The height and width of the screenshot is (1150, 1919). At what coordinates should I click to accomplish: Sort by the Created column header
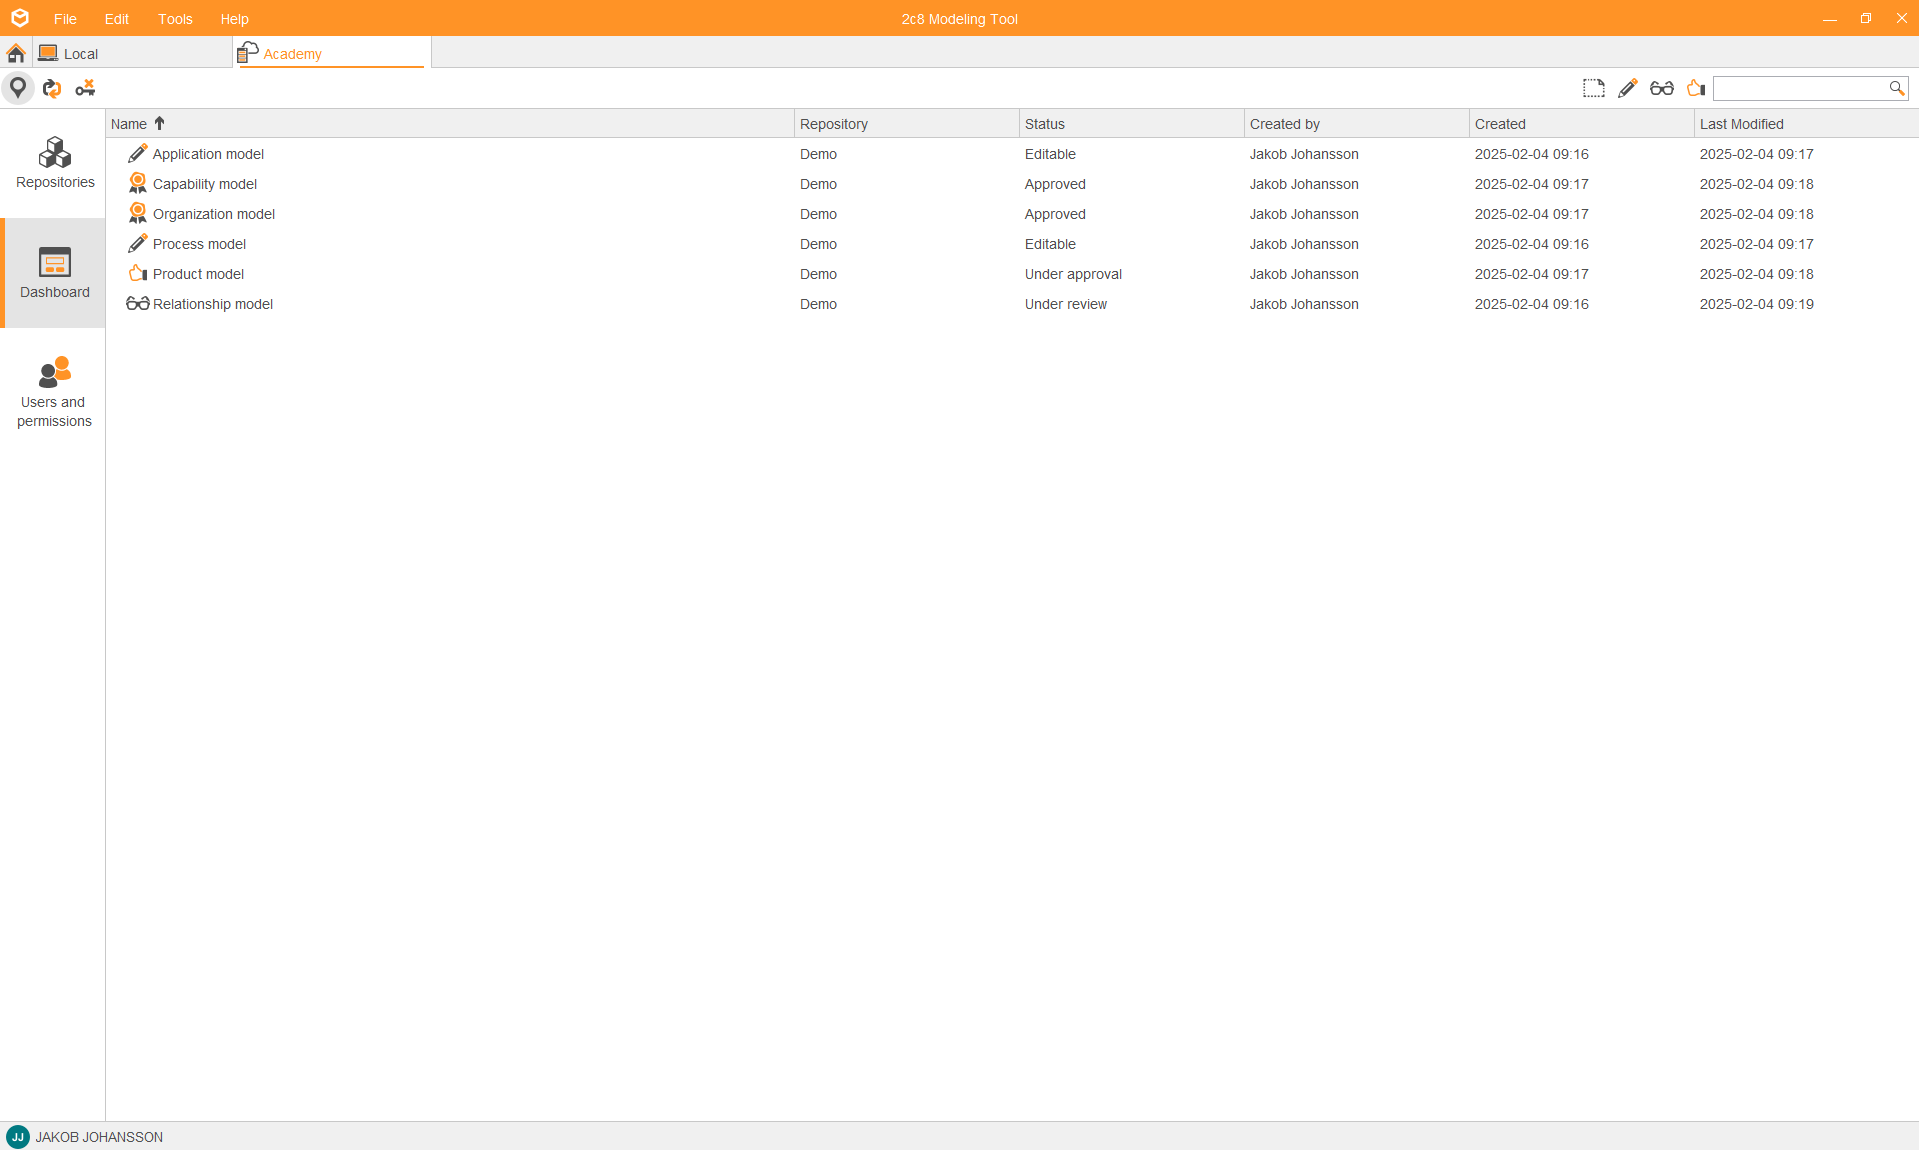click(x=1581, y=124)
